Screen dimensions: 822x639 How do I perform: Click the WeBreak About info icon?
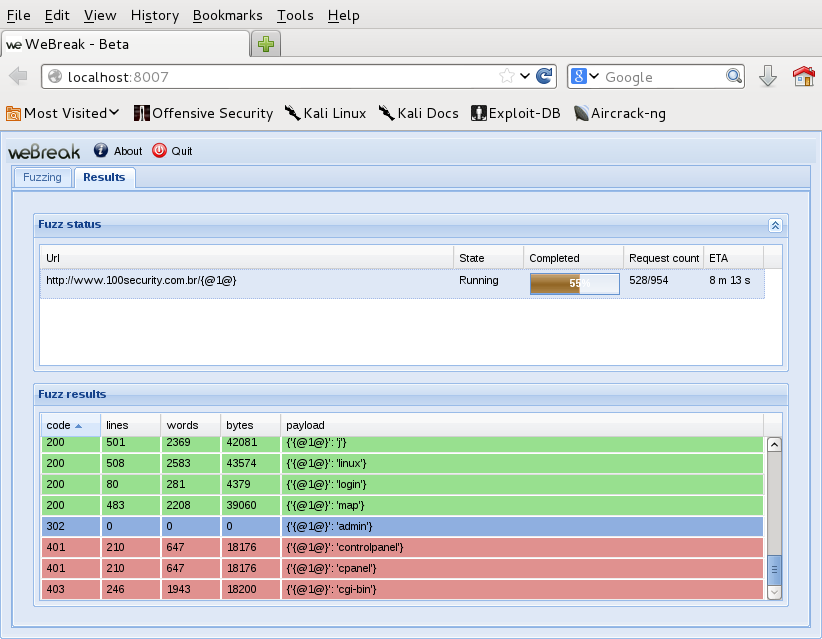click(x=101, y=150)
